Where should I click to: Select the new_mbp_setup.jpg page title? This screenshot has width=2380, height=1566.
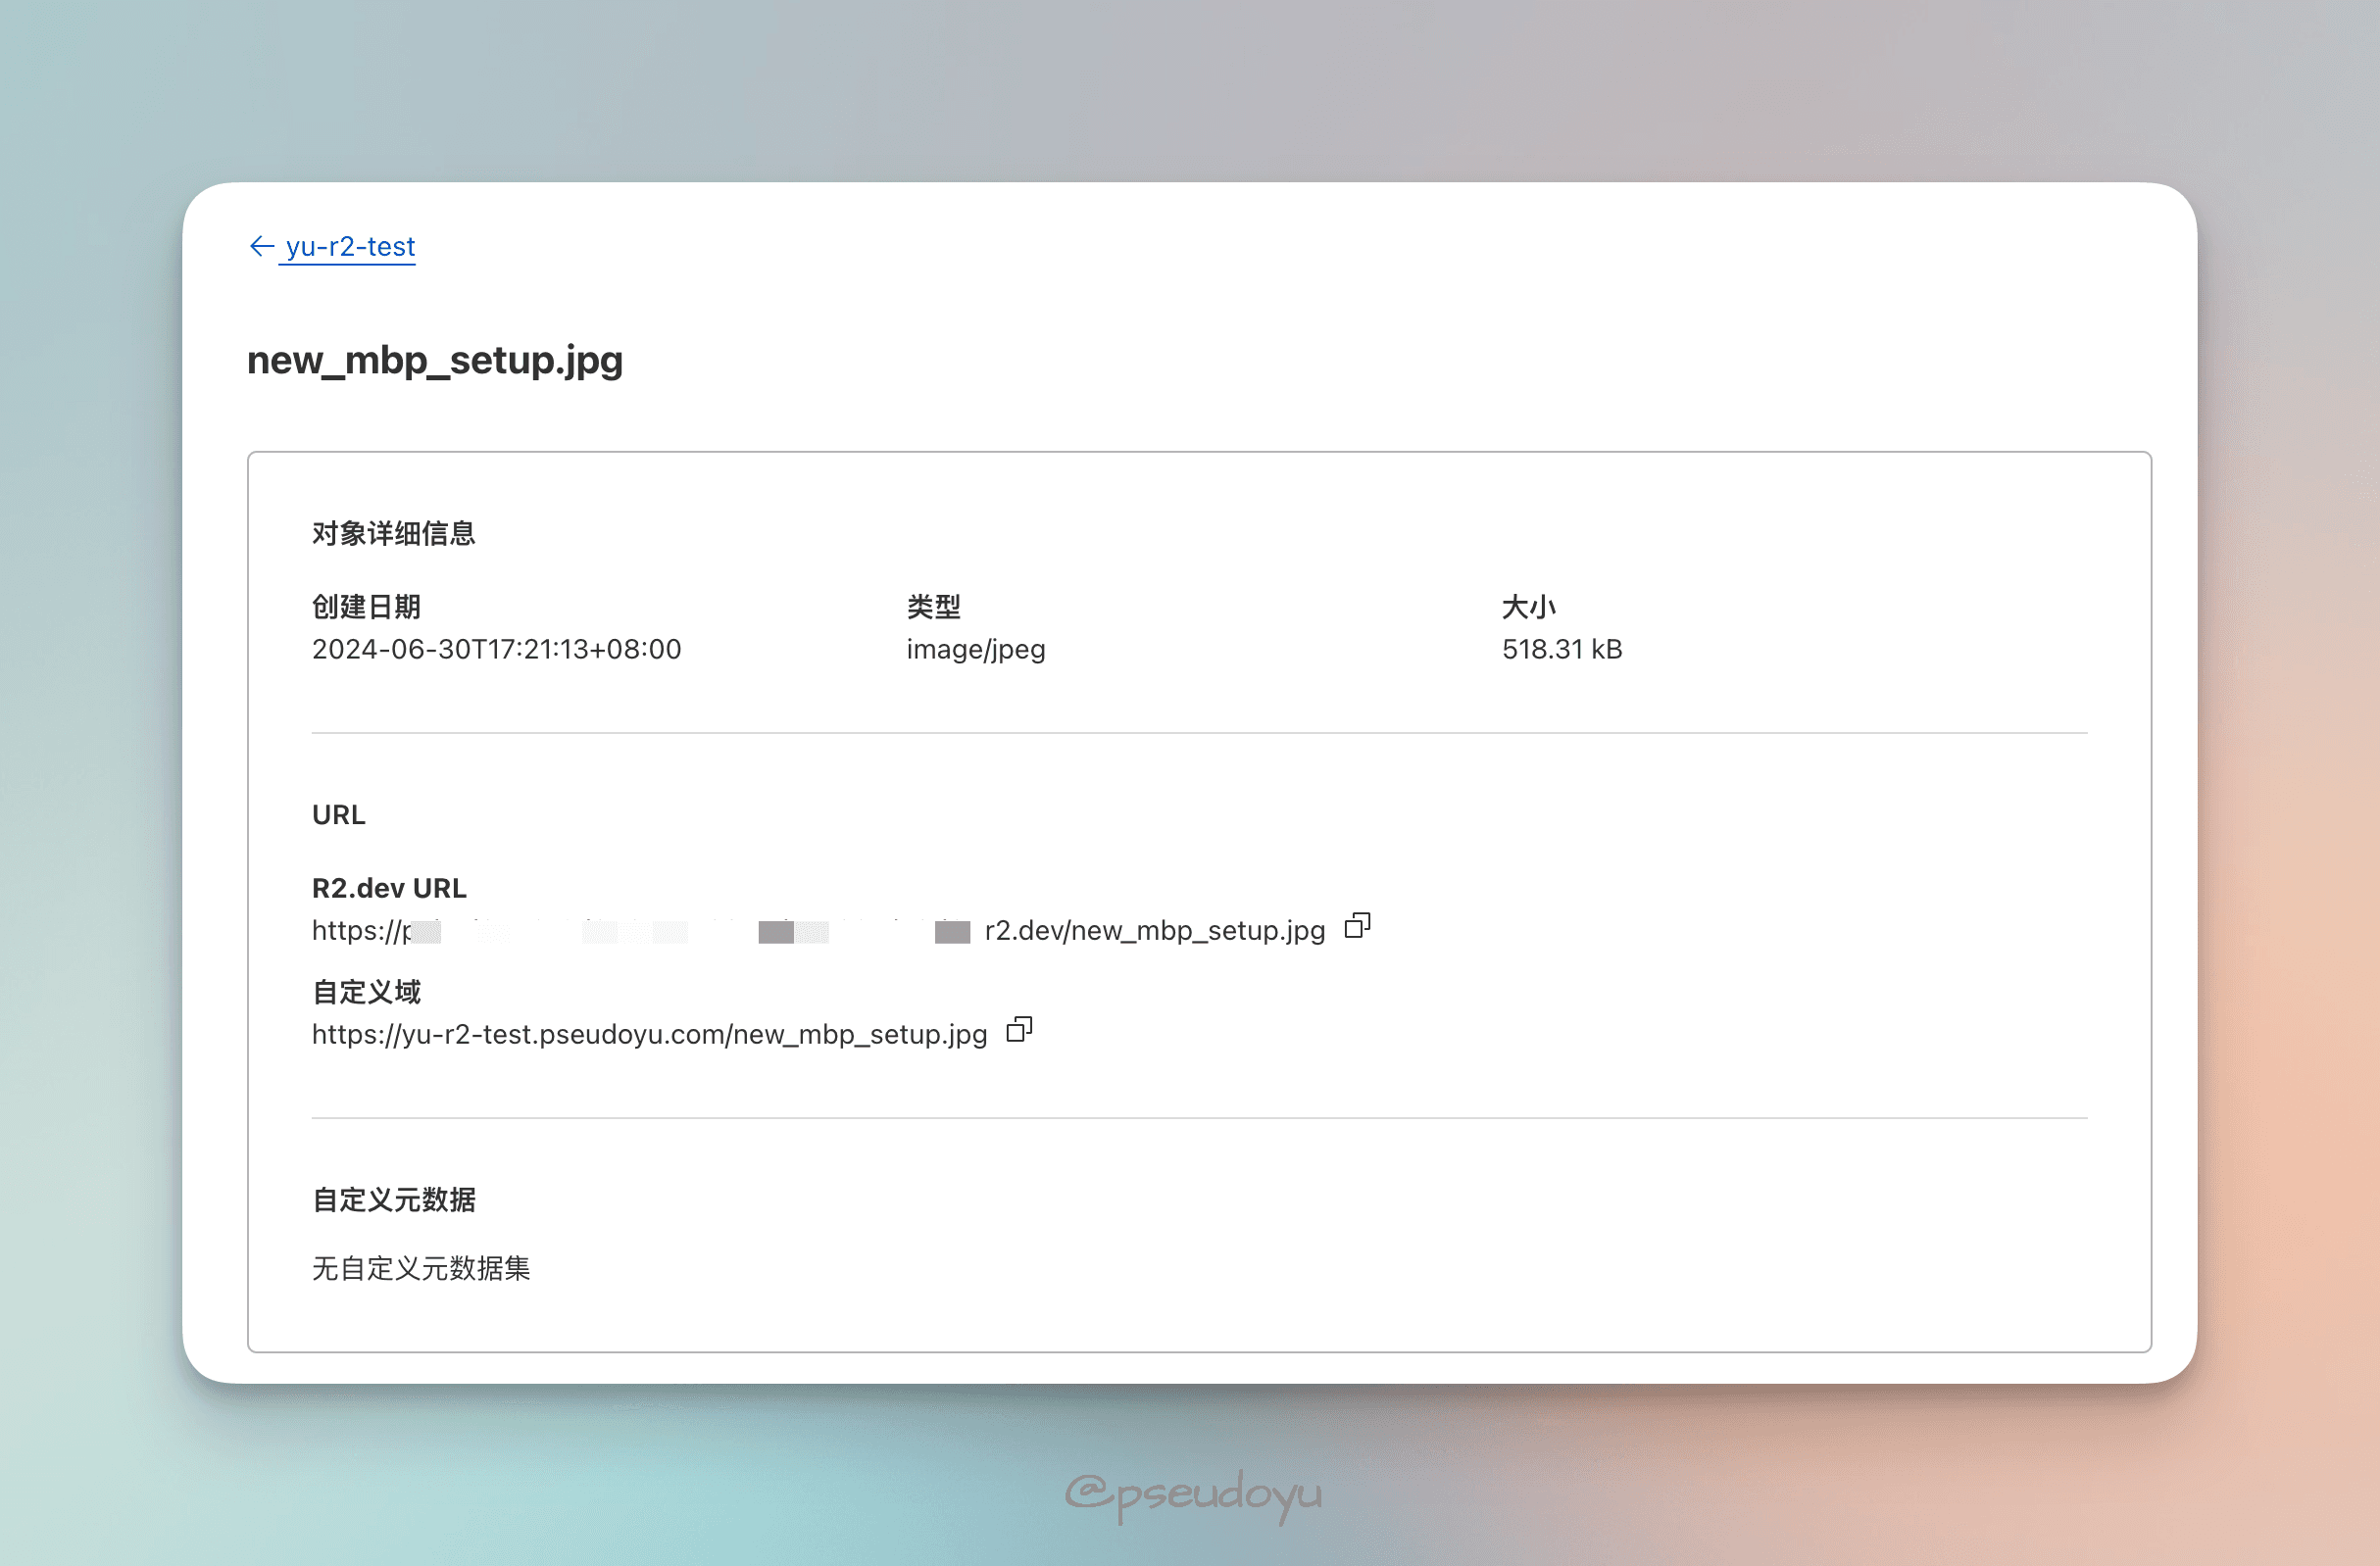[435, 360]
